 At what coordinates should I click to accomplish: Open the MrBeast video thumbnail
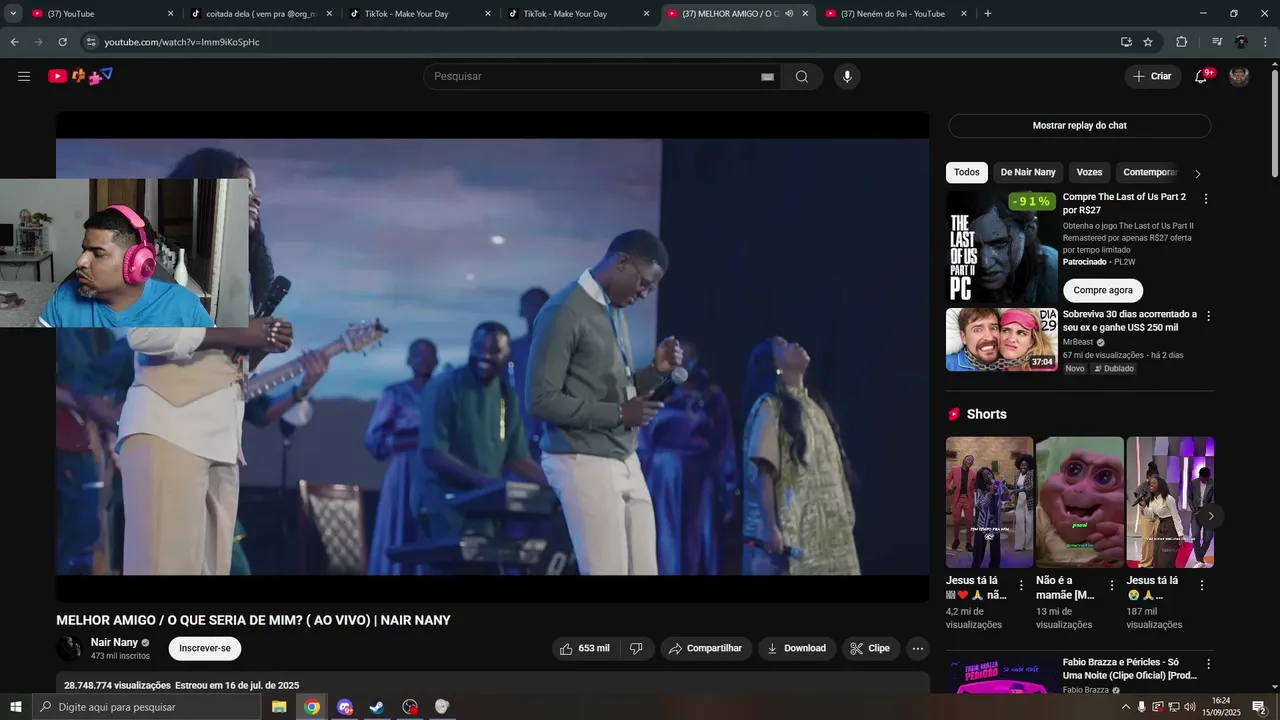[x=1002, y=340]
